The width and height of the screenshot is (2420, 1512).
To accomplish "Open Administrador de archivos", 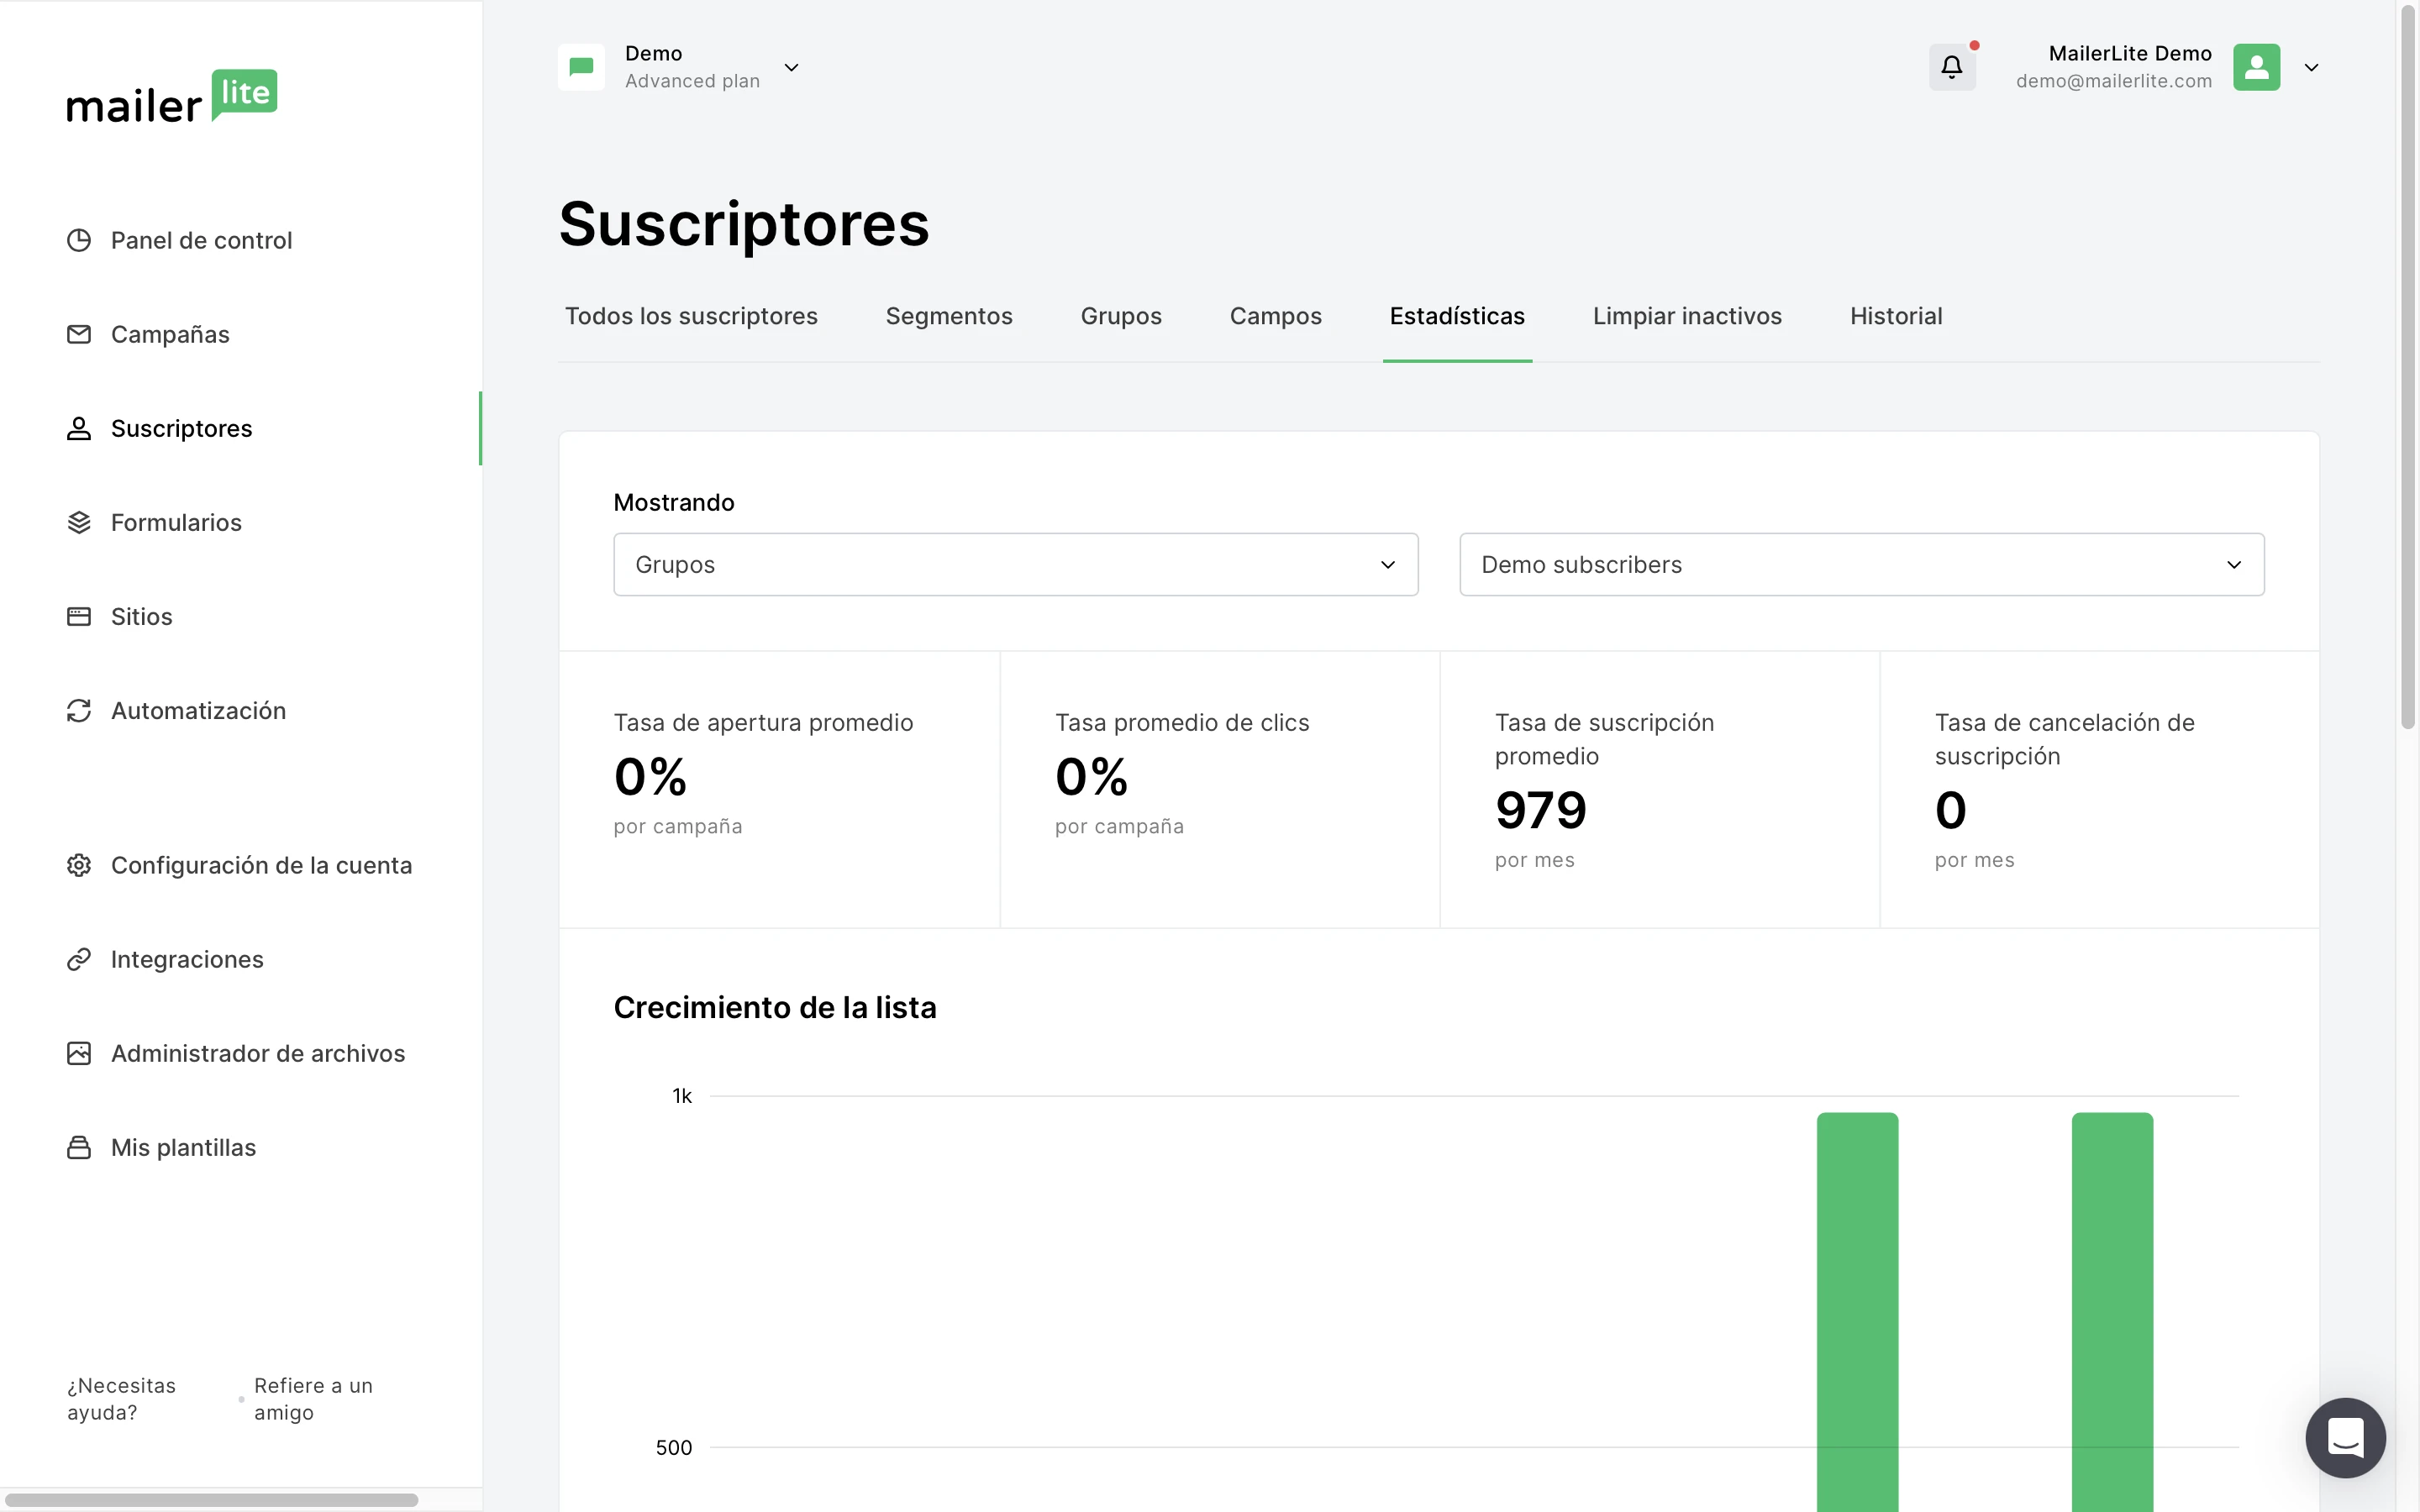I will (258, 1053).
